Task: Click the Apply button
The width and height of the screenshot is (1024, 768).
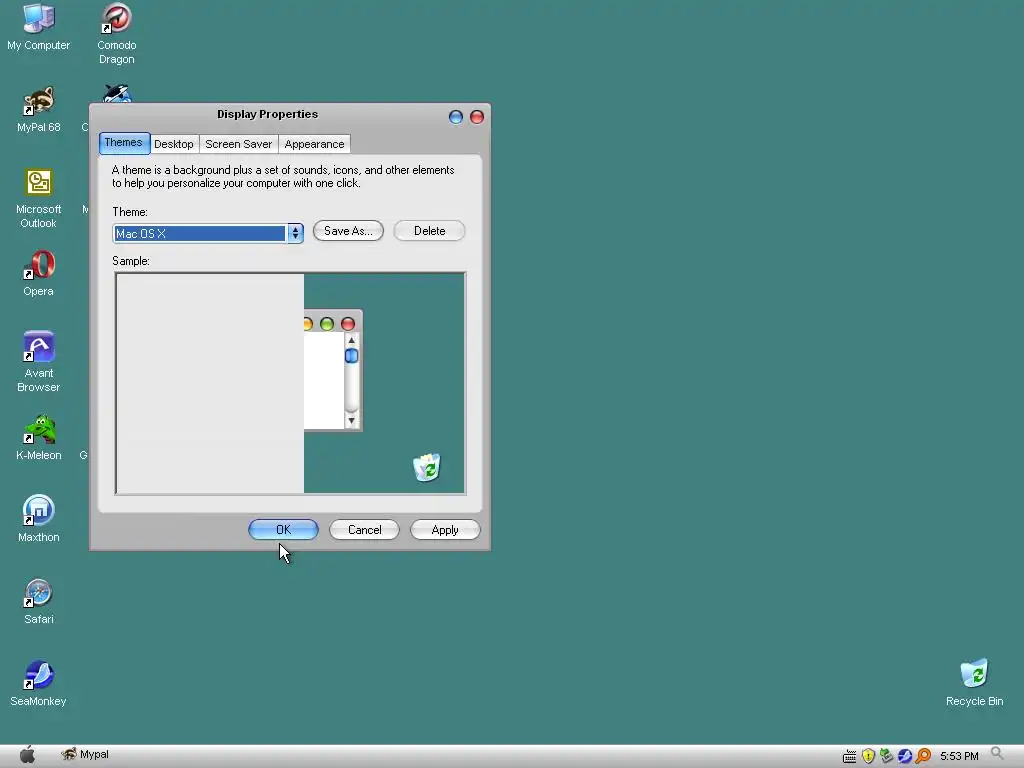Action: tap(445, 530)
